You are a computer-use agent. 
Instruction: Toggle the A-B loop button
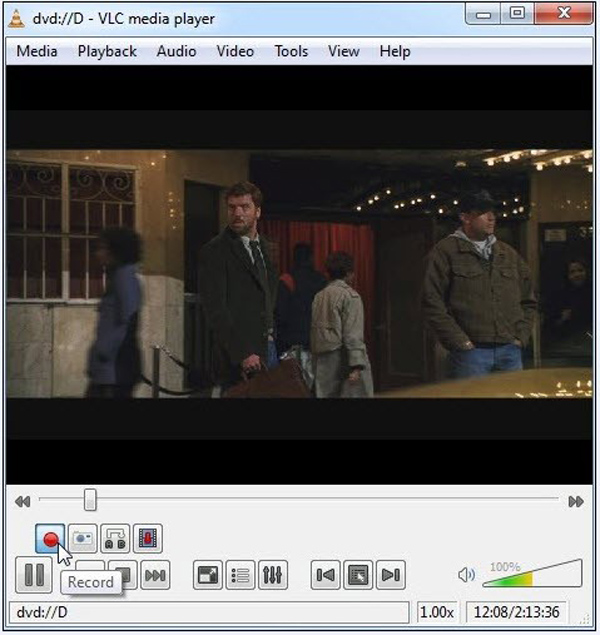point(115,539)
